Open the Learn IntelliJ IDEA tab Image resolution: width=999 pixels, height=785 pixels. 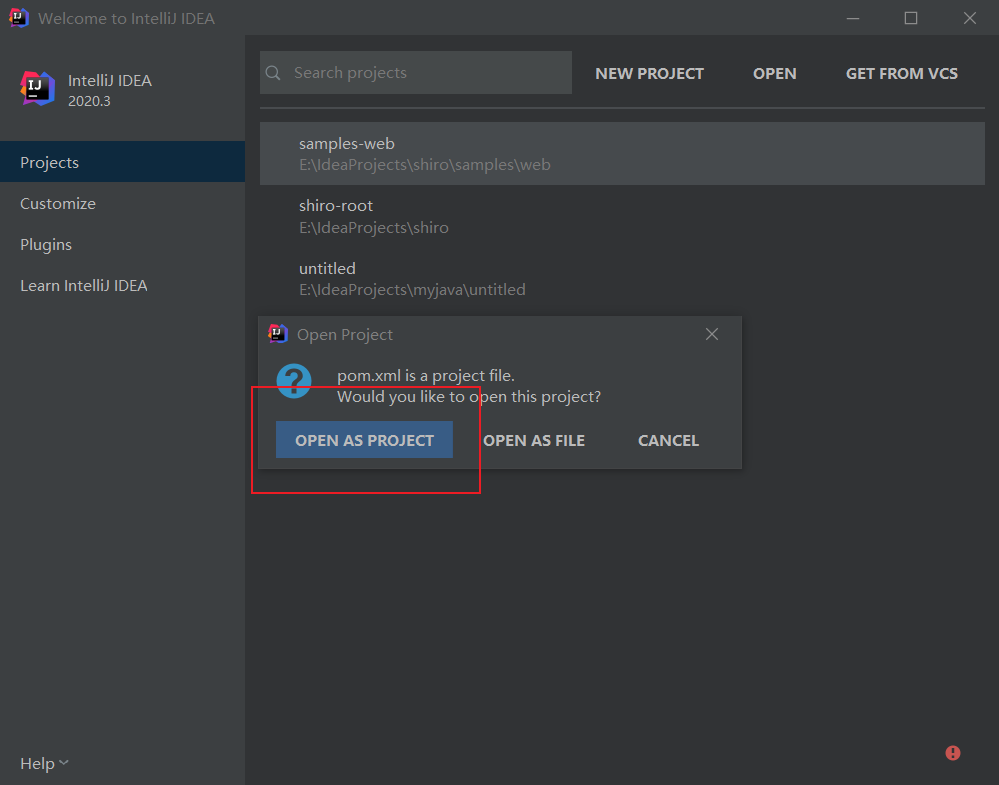pyautogui.click(x=84, y=285)
